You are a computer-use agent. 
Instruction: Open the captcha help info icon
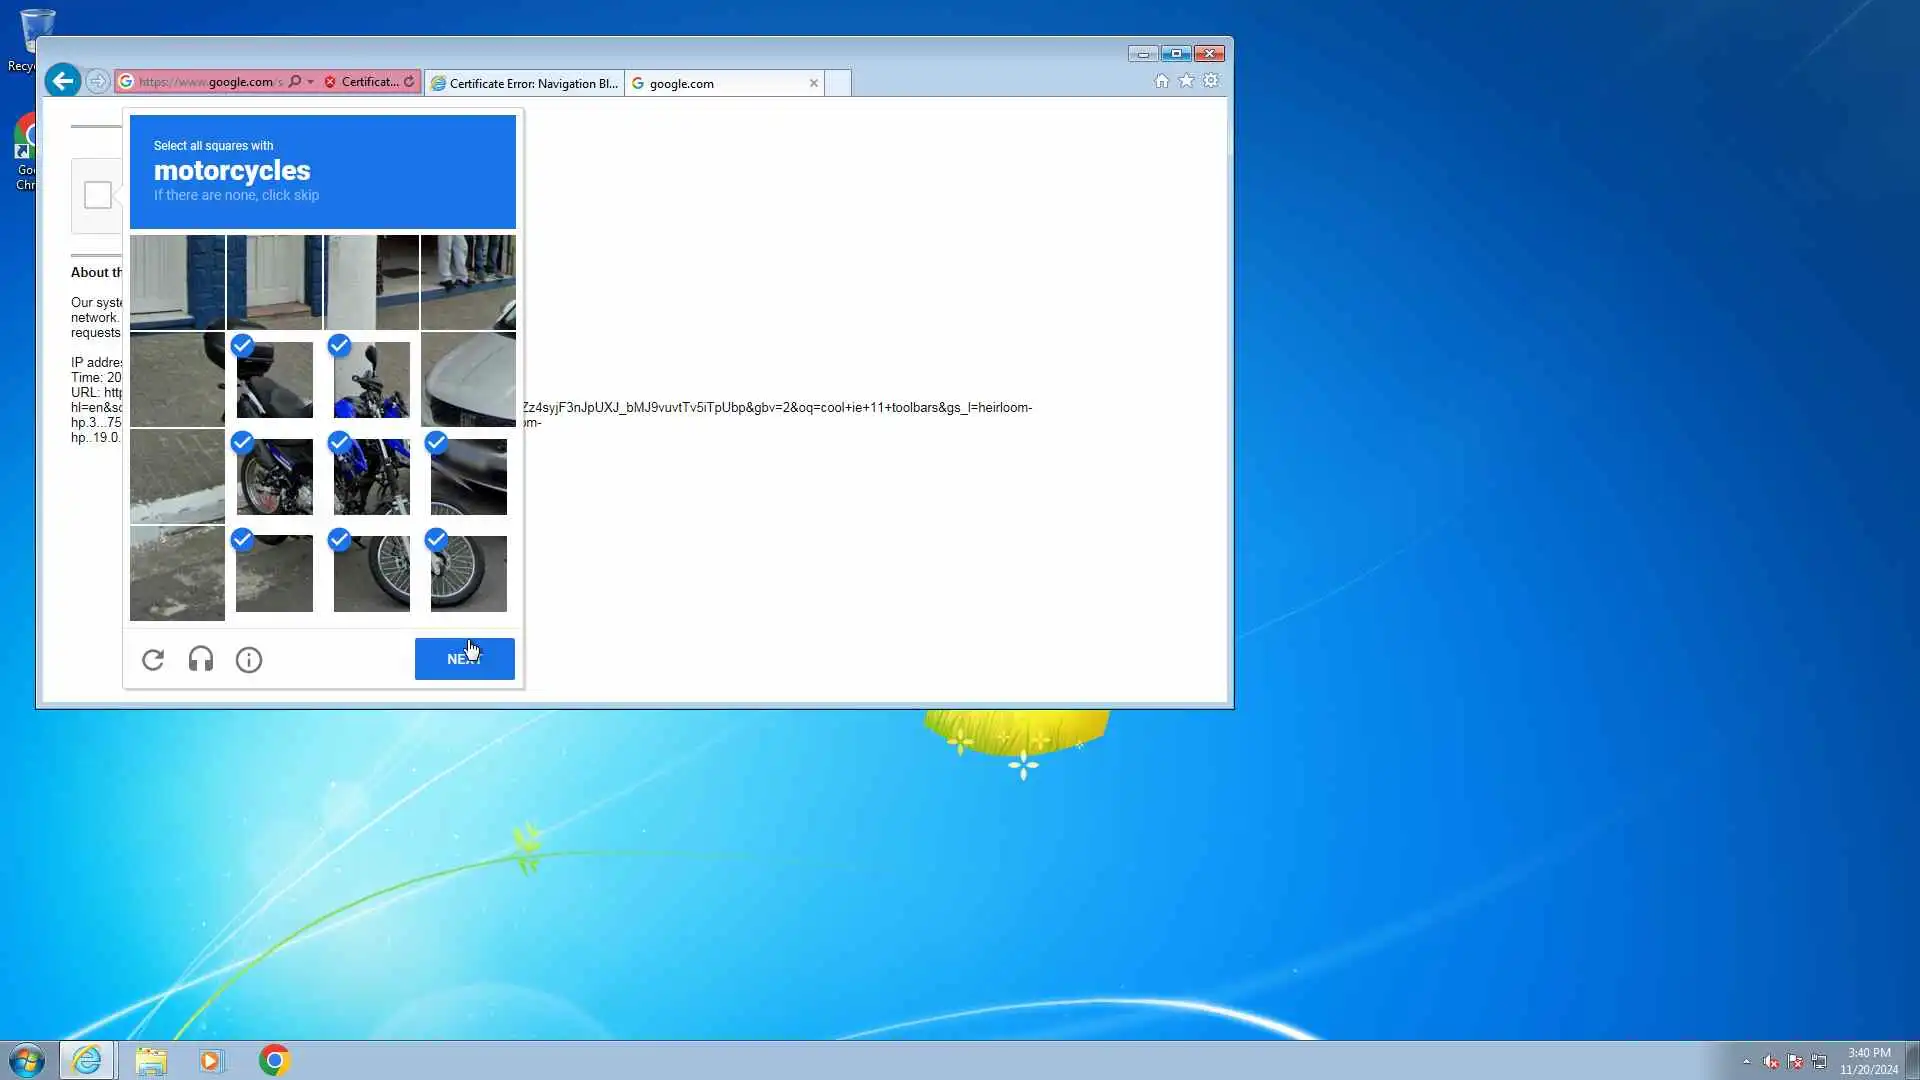(249, 660)
